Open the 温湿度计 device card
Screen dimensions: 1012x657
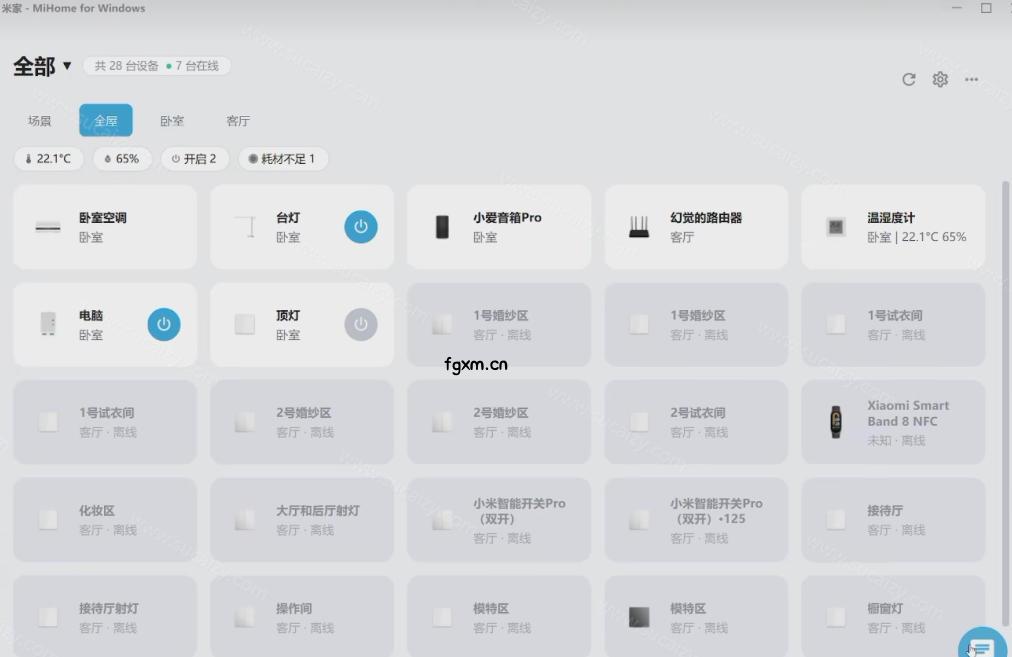tap(893, 227)
